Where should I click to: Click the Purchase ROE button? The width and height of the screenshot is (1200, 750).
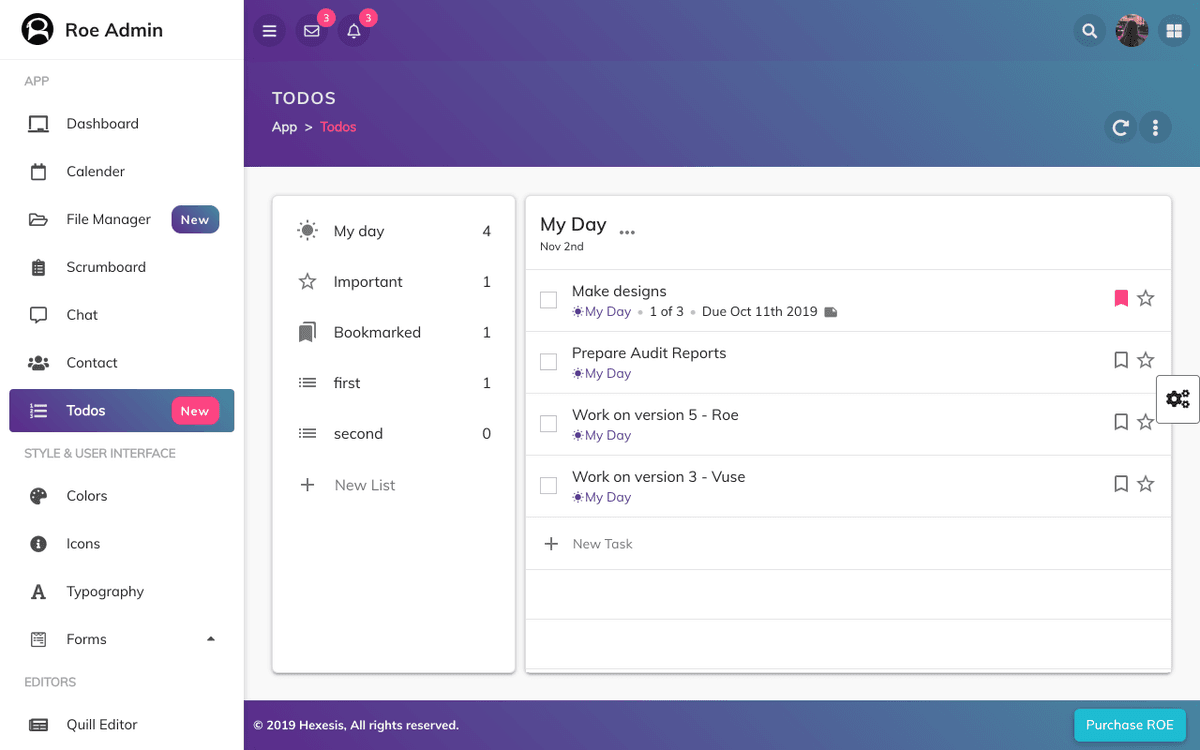1129,725
